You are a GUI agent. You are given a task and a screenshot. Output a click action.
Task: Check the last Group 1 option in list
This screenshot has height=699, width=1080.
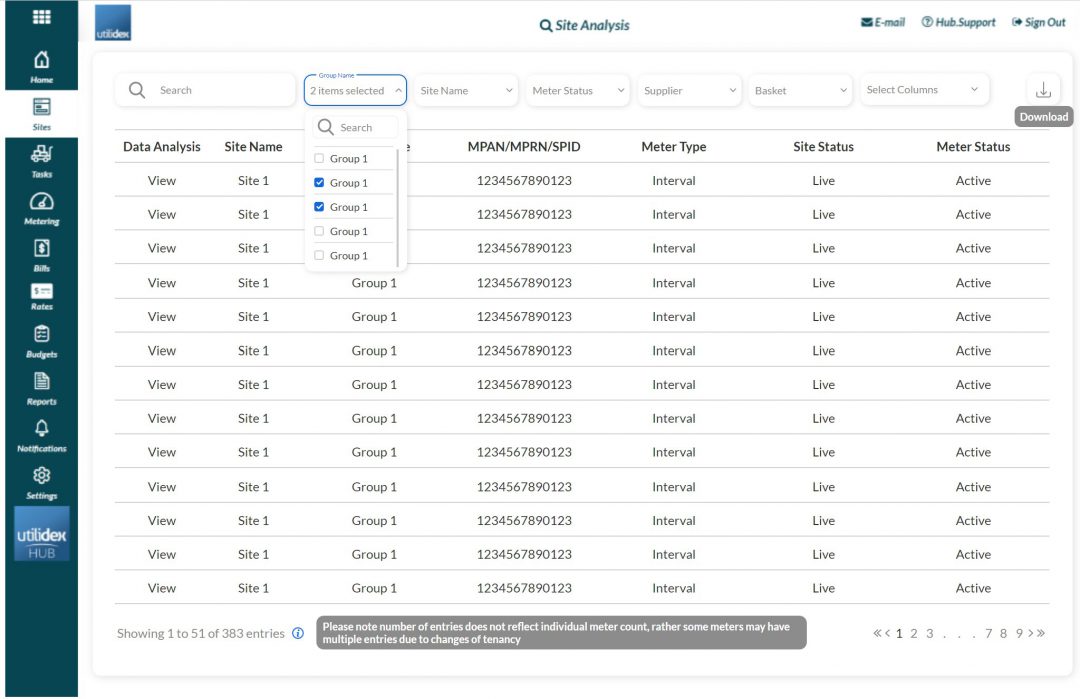pos(319,255)
